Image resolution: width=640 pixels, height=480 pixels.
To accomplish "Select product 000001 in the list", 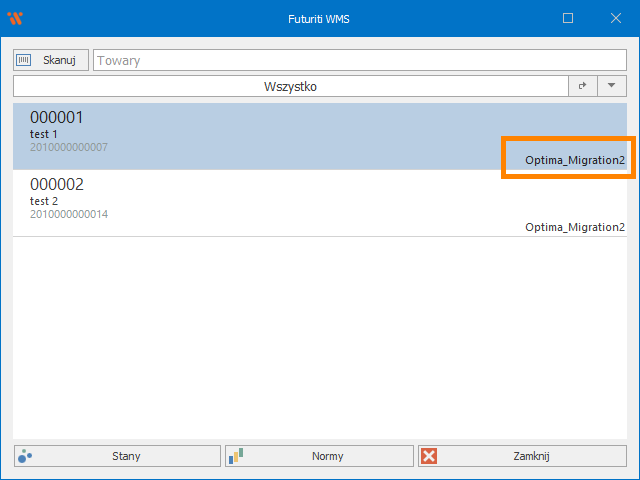I will point(57,118).
